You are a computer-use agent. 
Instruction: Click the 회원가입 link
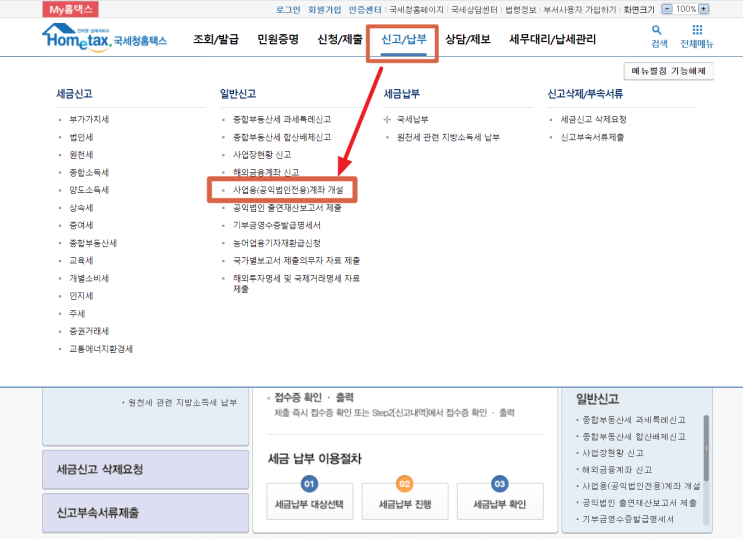coord(324,9)
